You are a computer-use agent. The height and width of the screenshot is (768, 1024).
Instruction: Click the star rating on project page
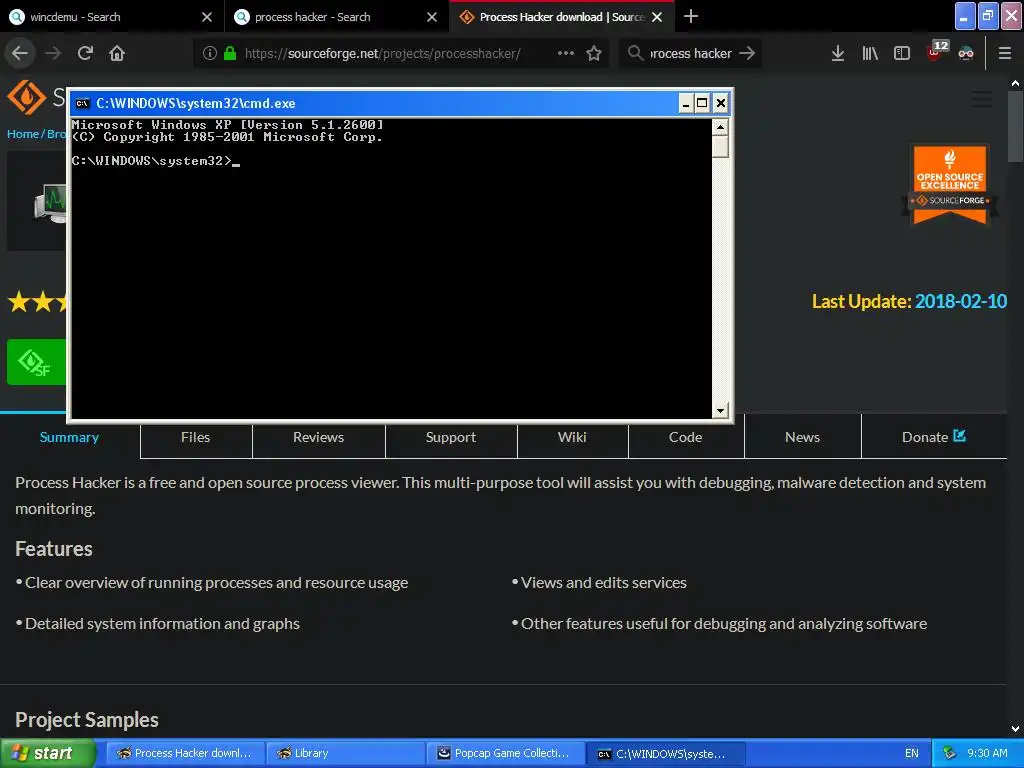[x=37, y=302]
